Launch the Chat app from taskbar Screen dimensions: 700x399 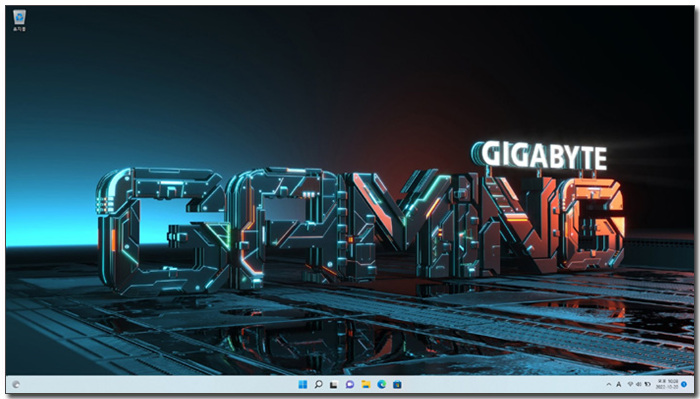point(350,384)
